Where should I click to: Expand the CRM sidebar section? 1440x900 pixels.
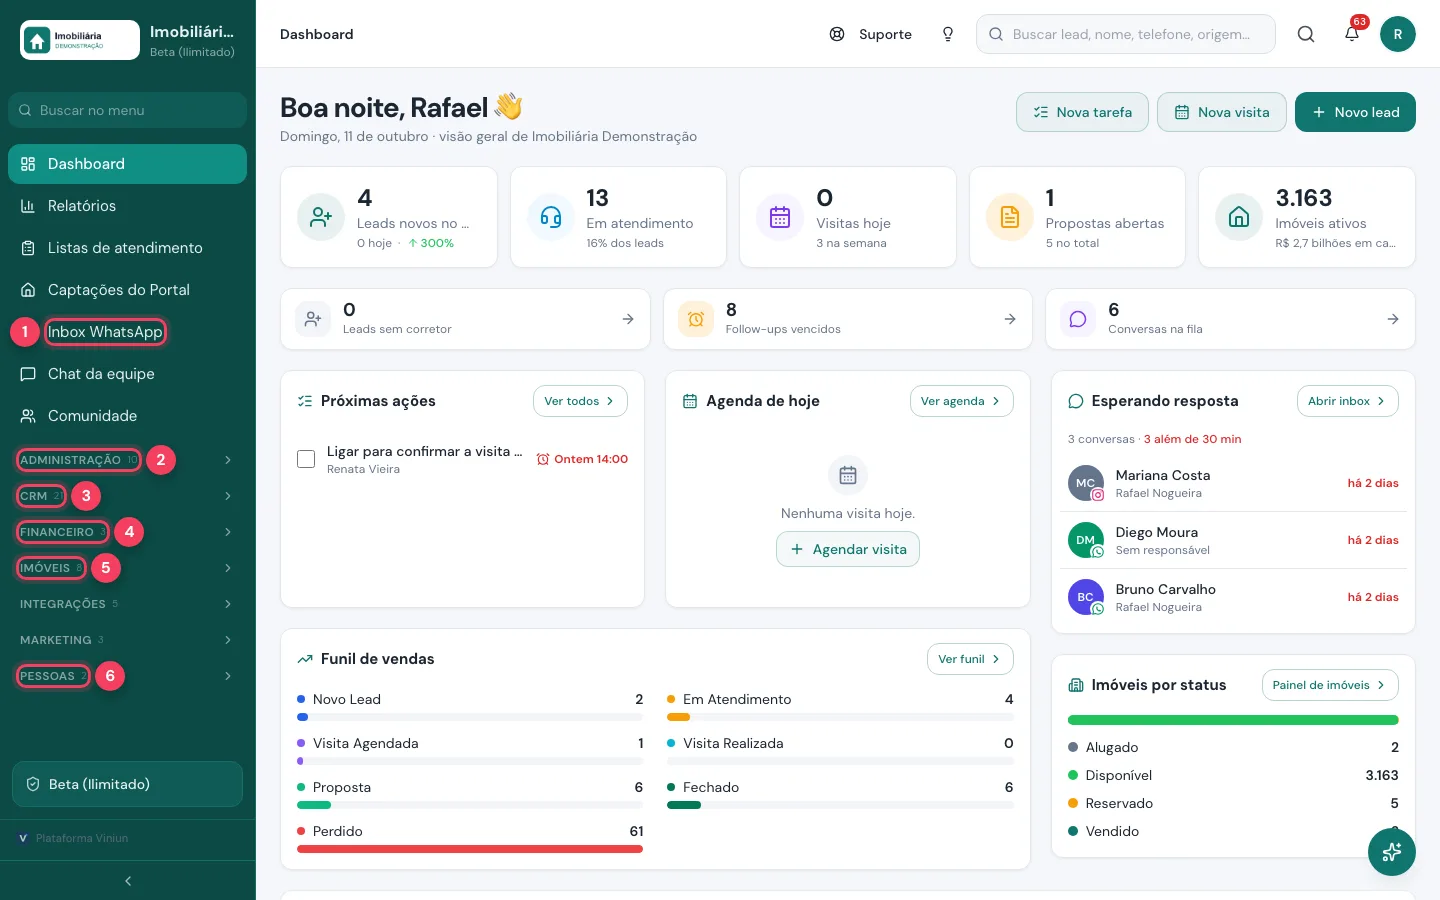128,496
